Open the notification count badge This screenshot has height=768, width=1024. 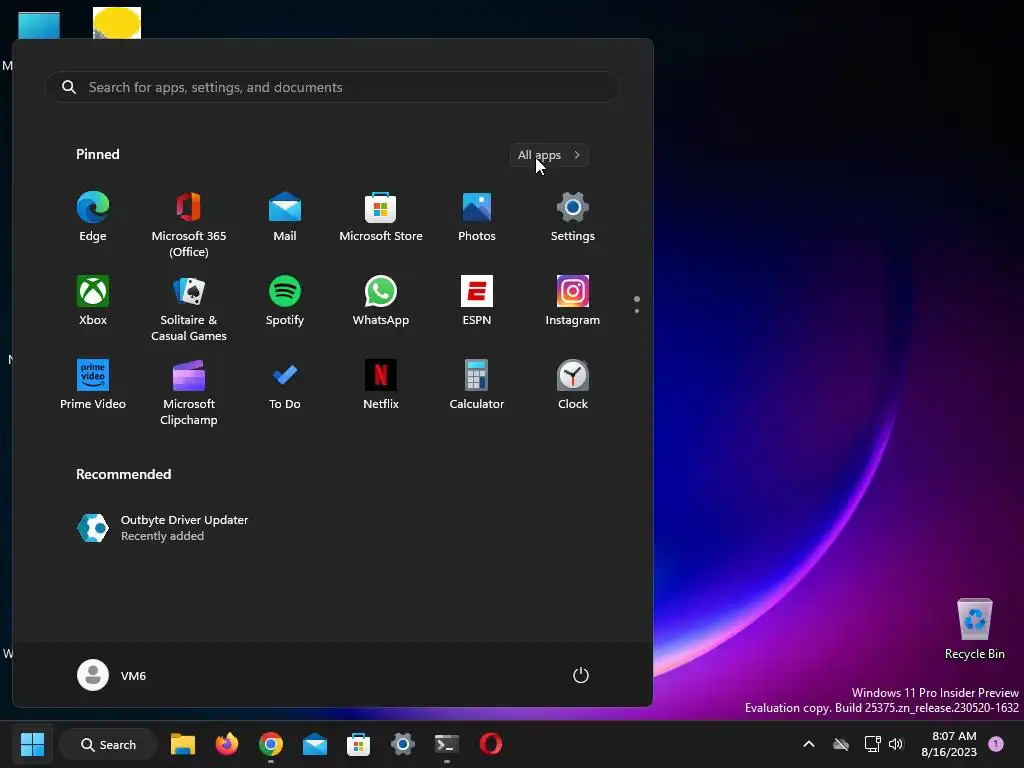(996, 744)
